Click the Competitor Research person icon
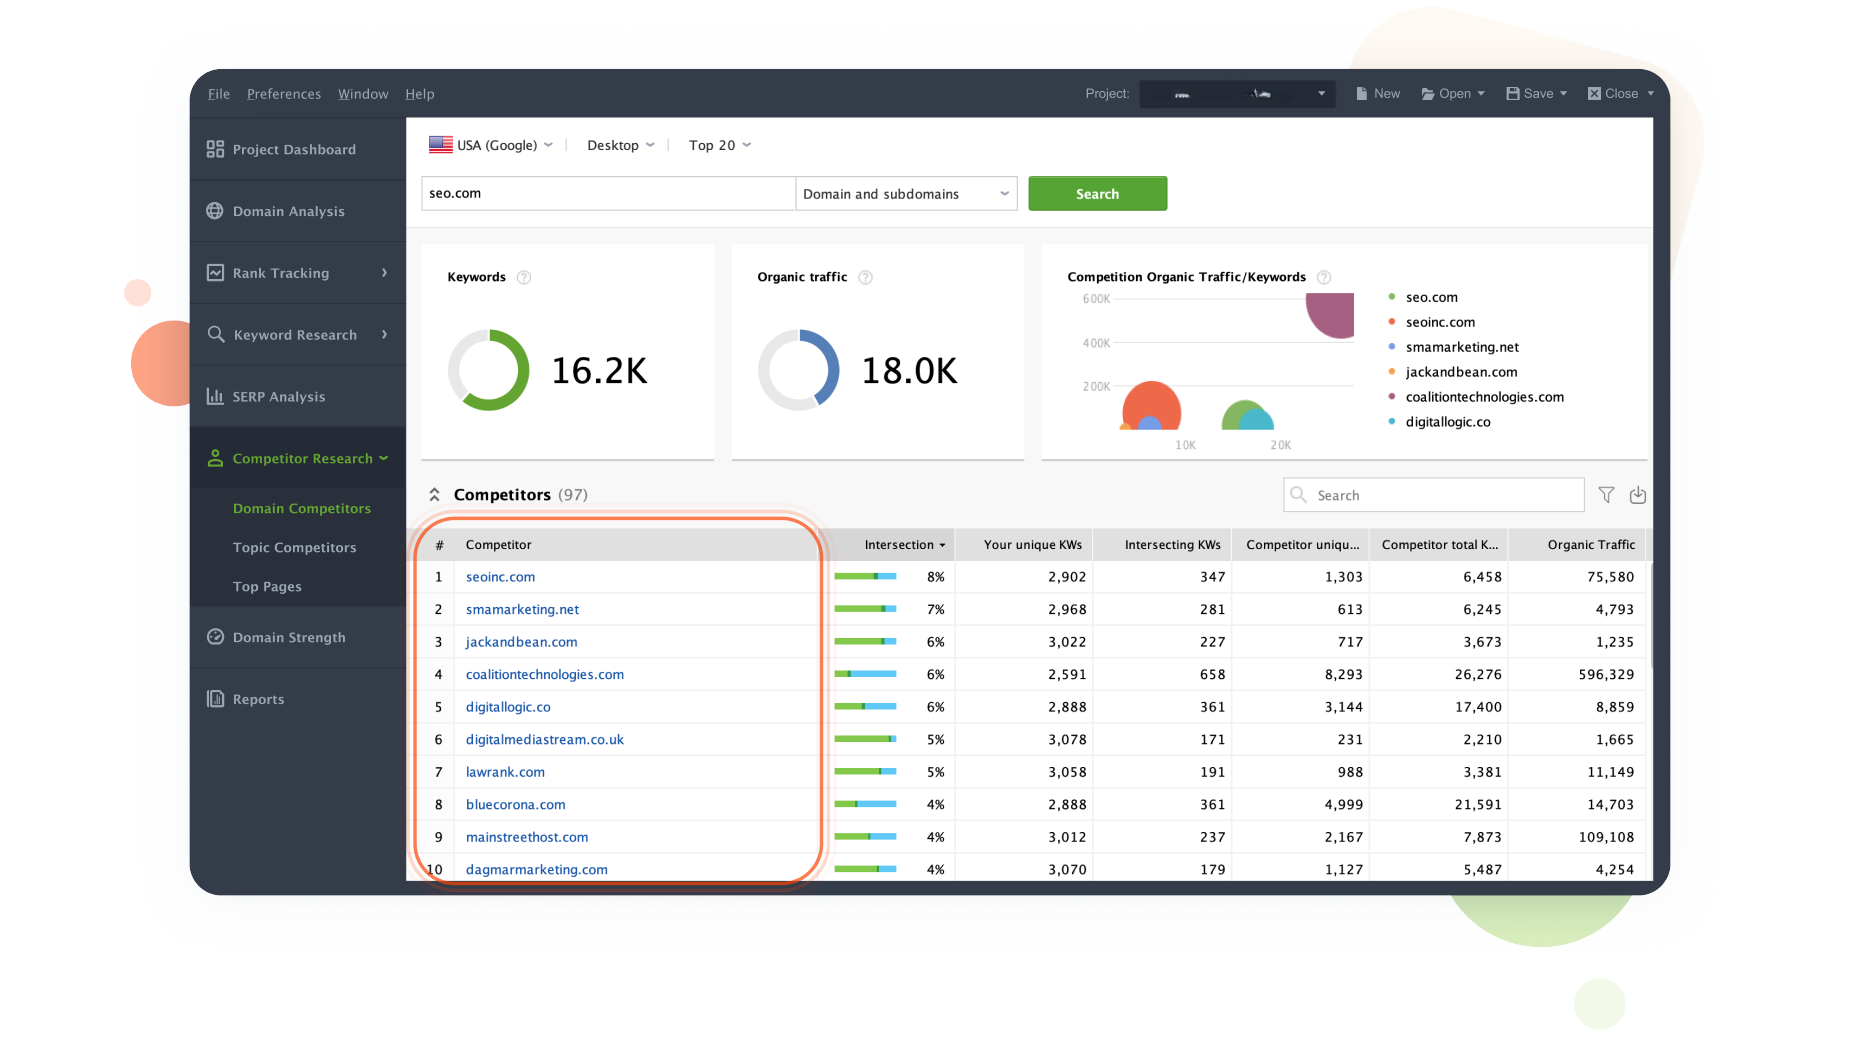This screenshot has height=1061, width=1860. coord(215,458)
